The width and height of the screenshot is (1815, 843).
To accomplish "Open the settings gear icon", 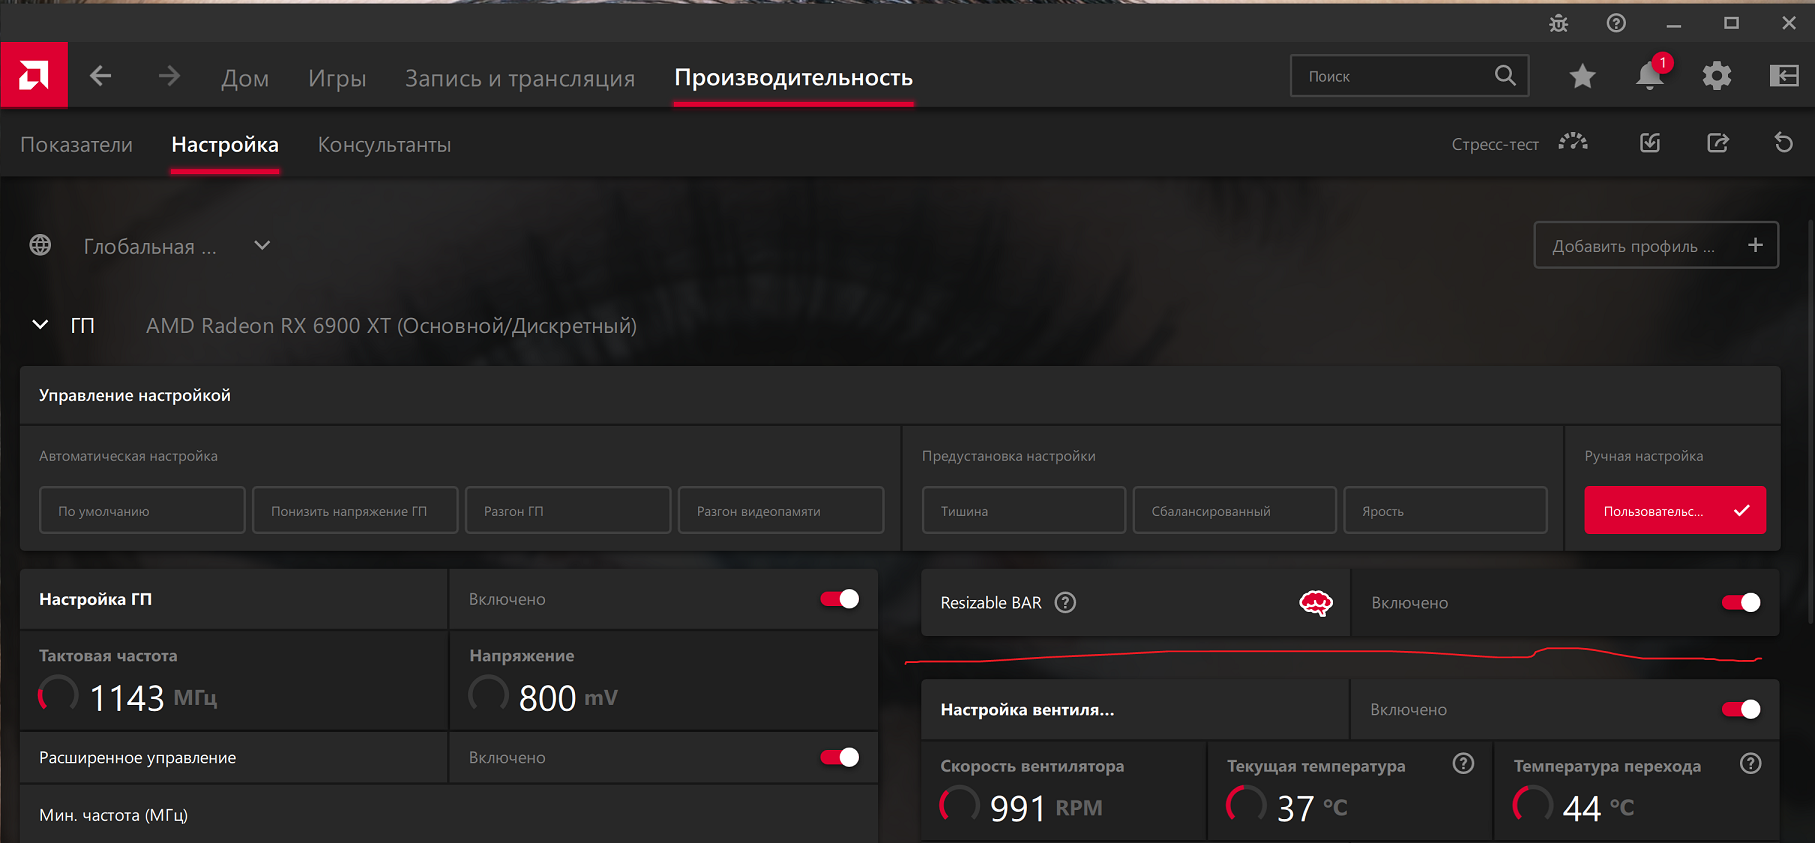I will click(x=1717, y=76).
